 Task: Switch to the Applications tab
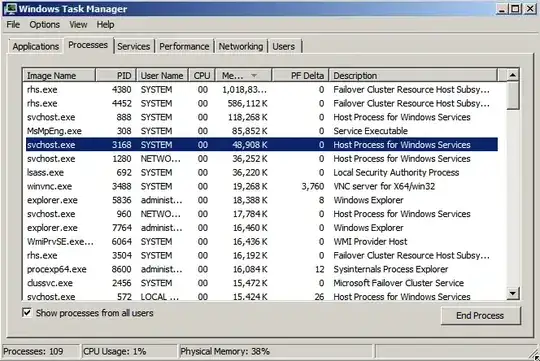click(36, 46)
